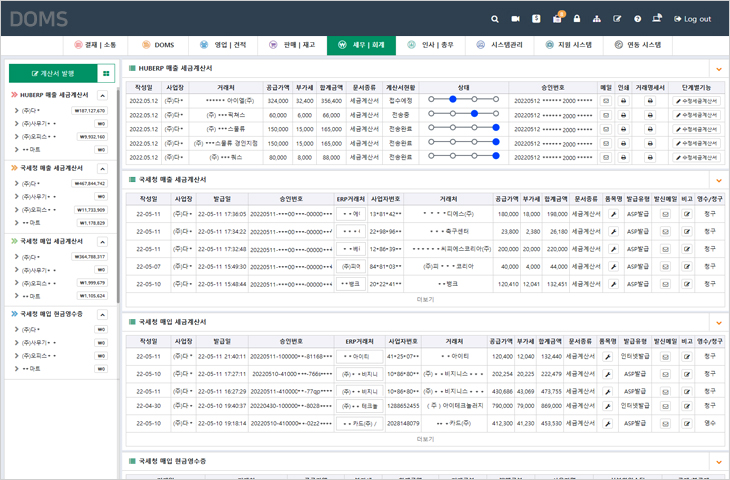Viewport: 730px width, 480px height.
Task: Click ERP거래처 field **에 in first 국세청 매출 row
Action: point(351,214)
